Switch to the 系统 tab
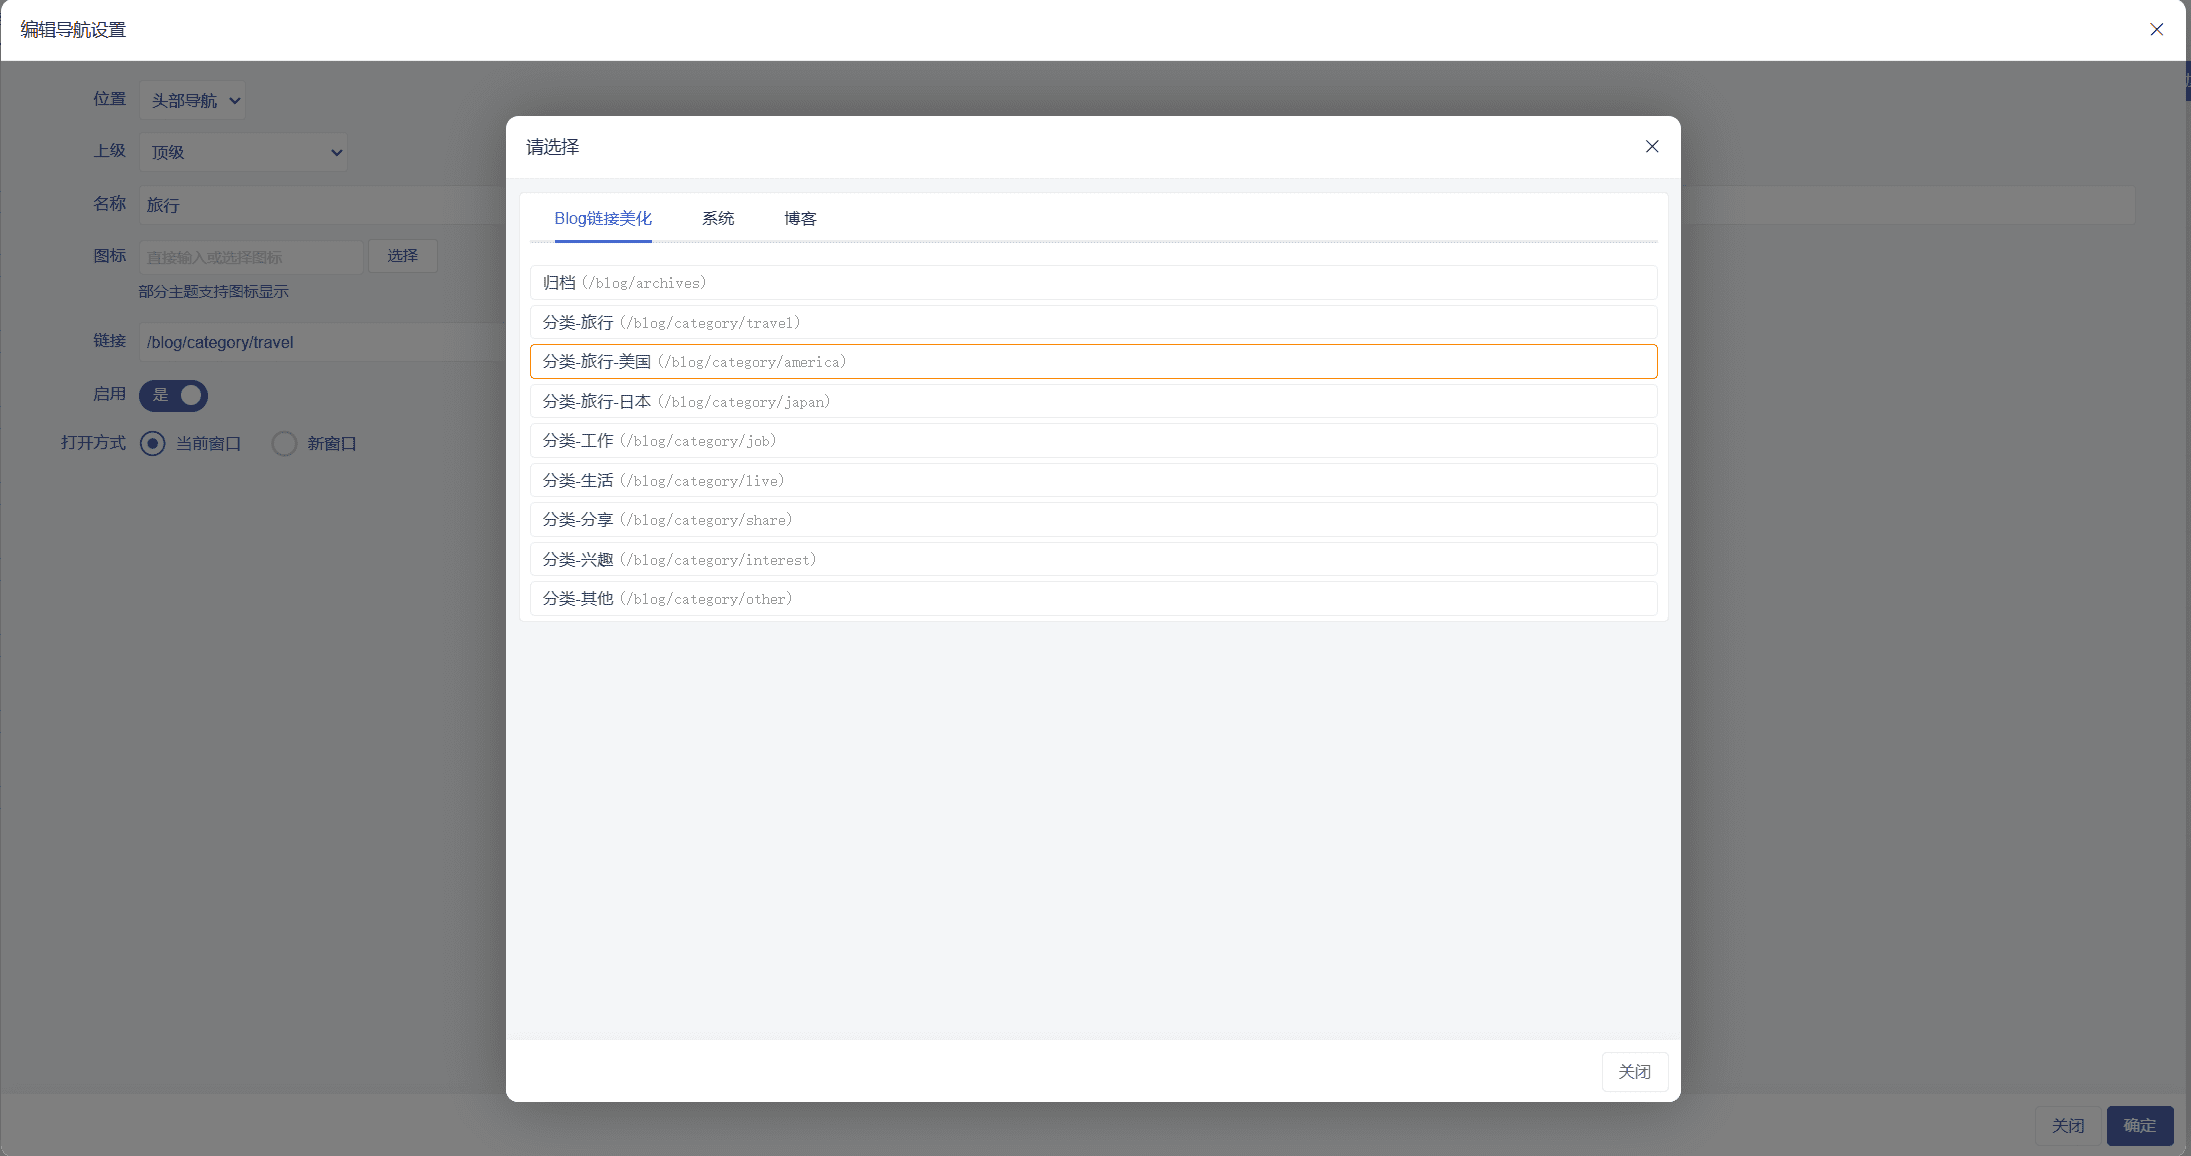Image resolution: width=2191 pixels, height=1156 pixels. 718,218
